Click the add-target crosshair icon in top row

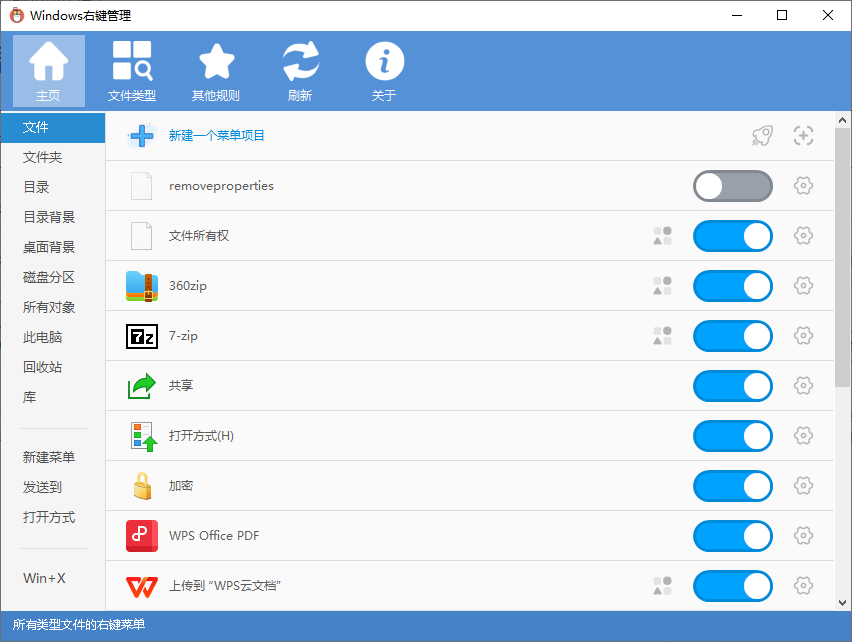[803, 136]
